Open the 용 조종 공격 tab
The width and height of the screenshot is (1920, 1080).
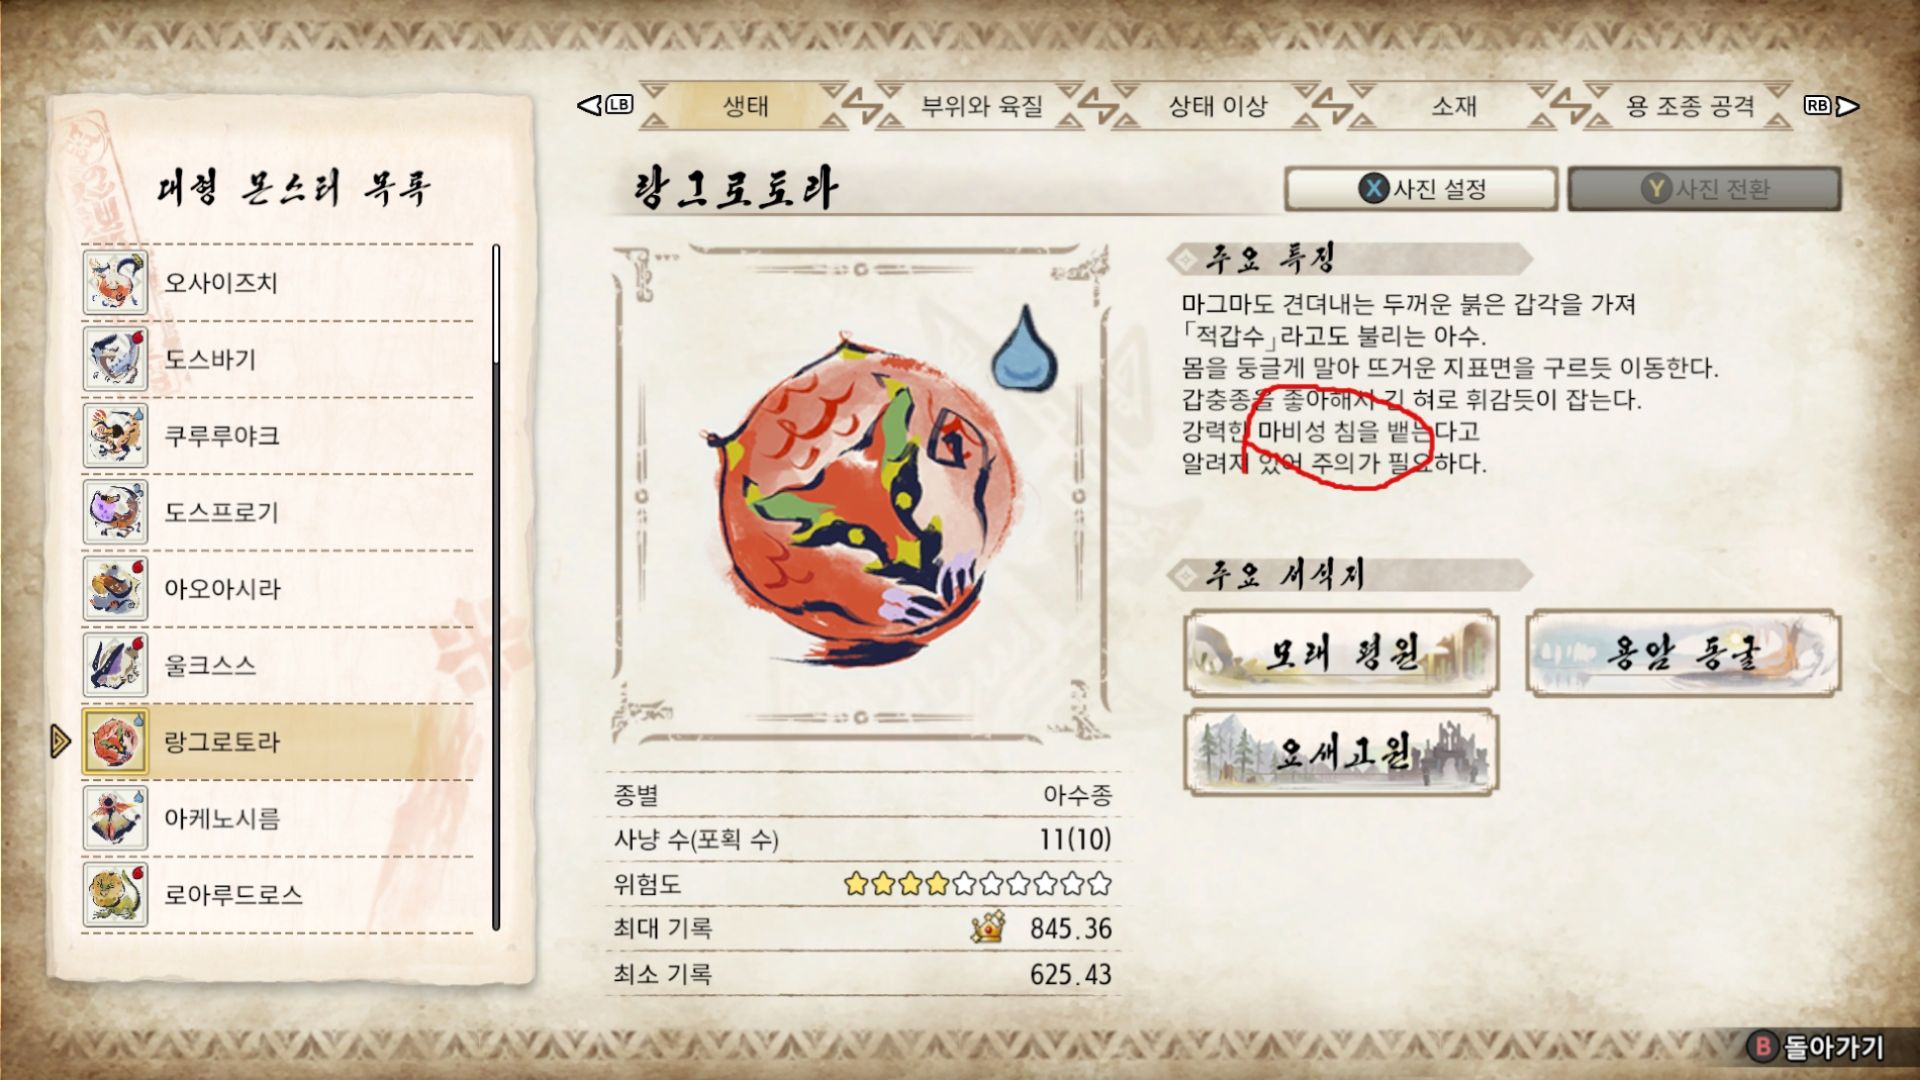1689,106
